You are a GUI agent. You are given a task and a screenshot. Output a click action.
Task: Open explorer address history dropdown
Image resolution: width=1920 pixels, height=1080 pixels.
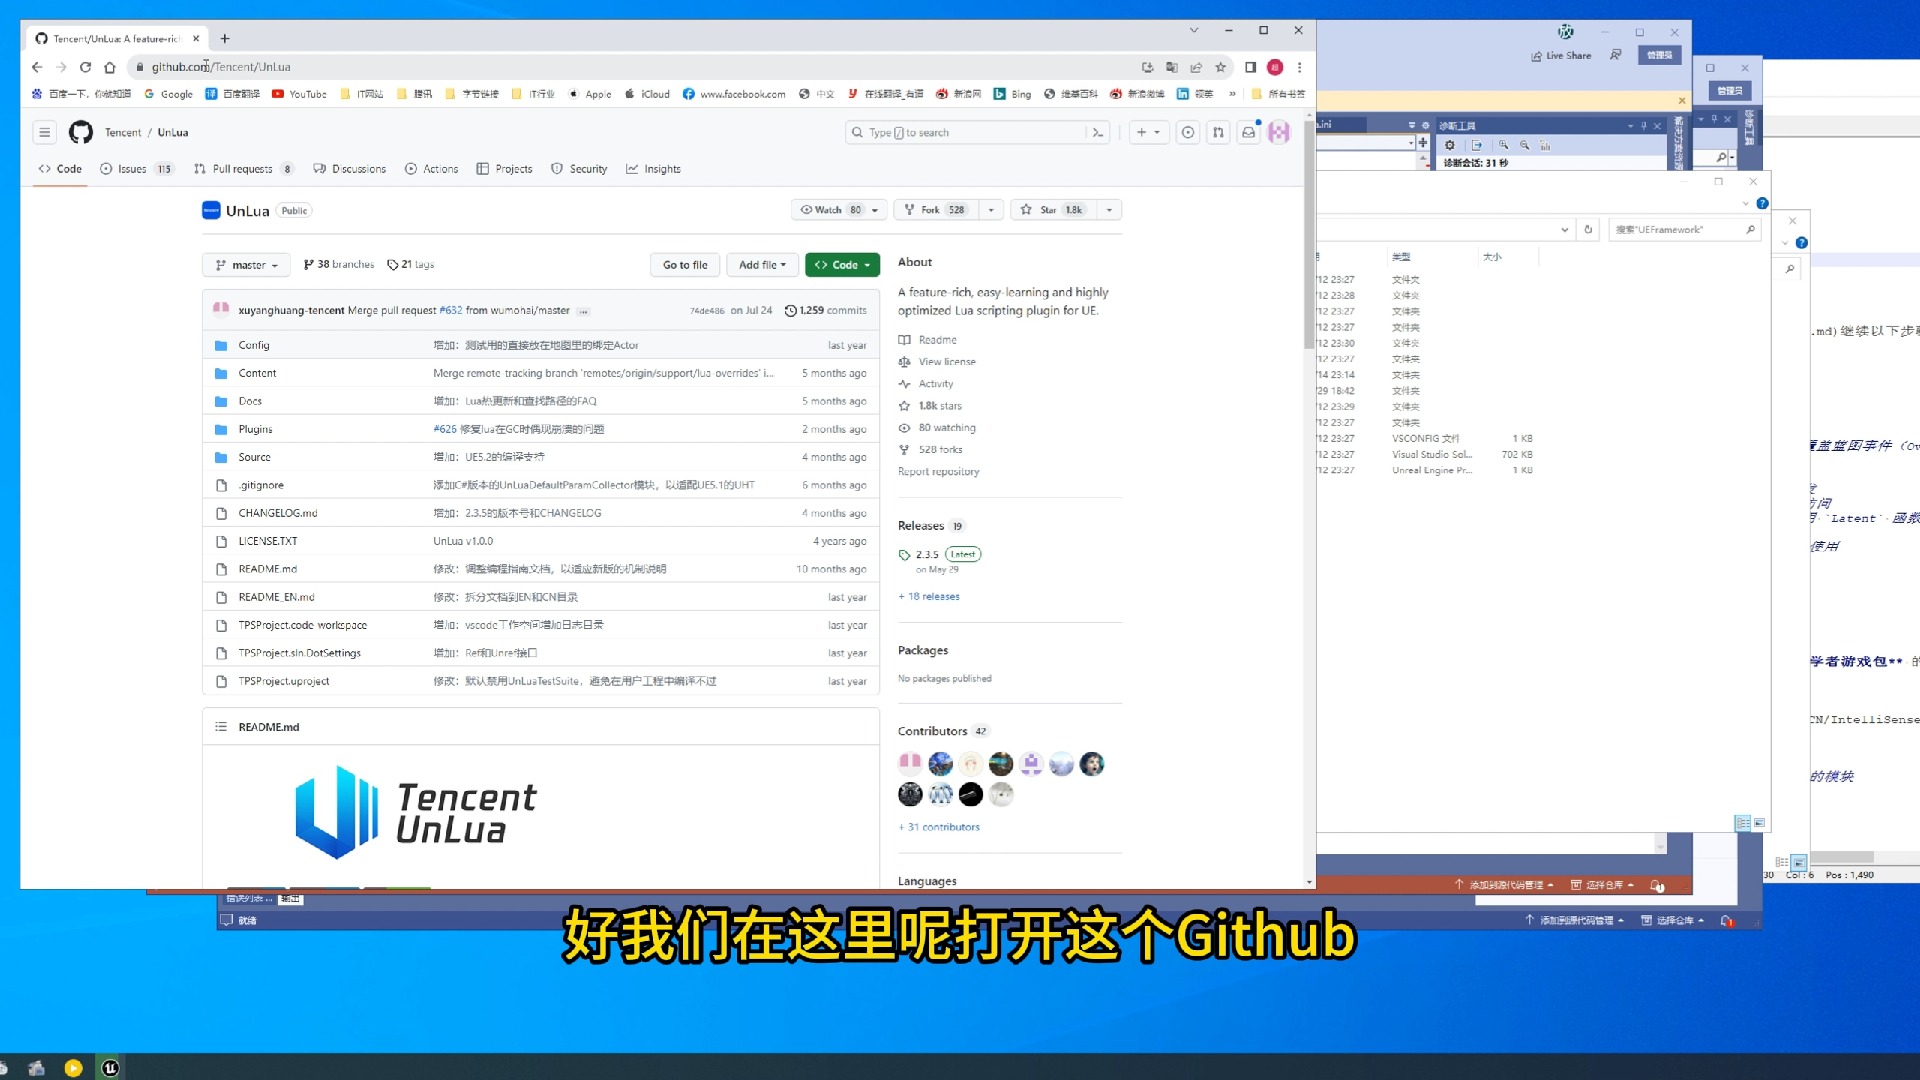tap(1565, 229)
